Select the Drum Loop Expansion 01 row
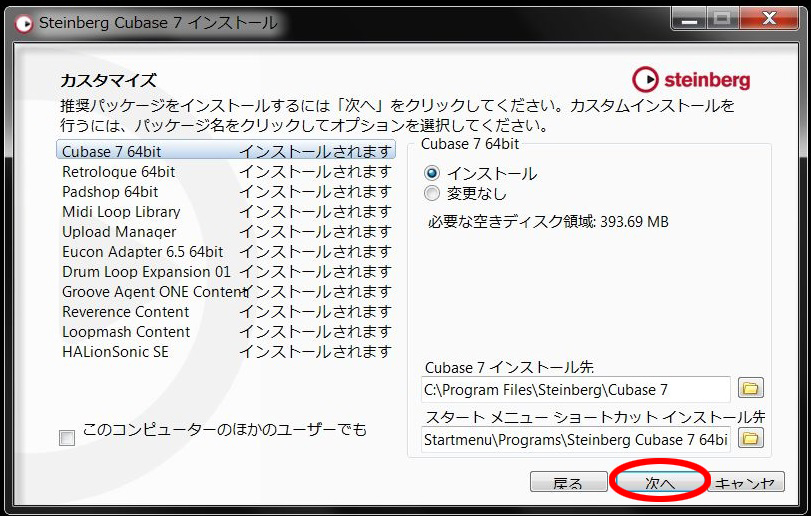This screenshot has height=516, width=811. pos(226,271)
